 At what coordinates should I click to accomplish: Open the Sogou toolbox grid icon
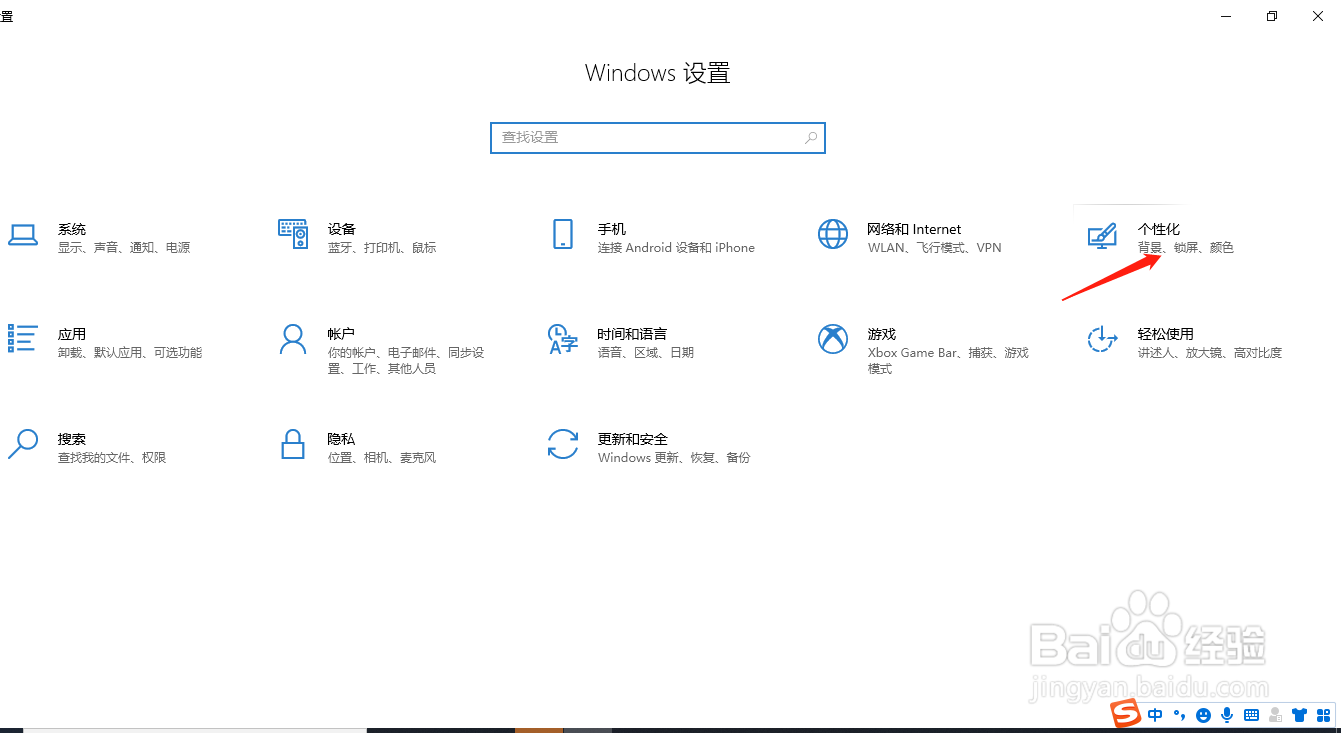pyautogui.click(x=1322, y=715)
